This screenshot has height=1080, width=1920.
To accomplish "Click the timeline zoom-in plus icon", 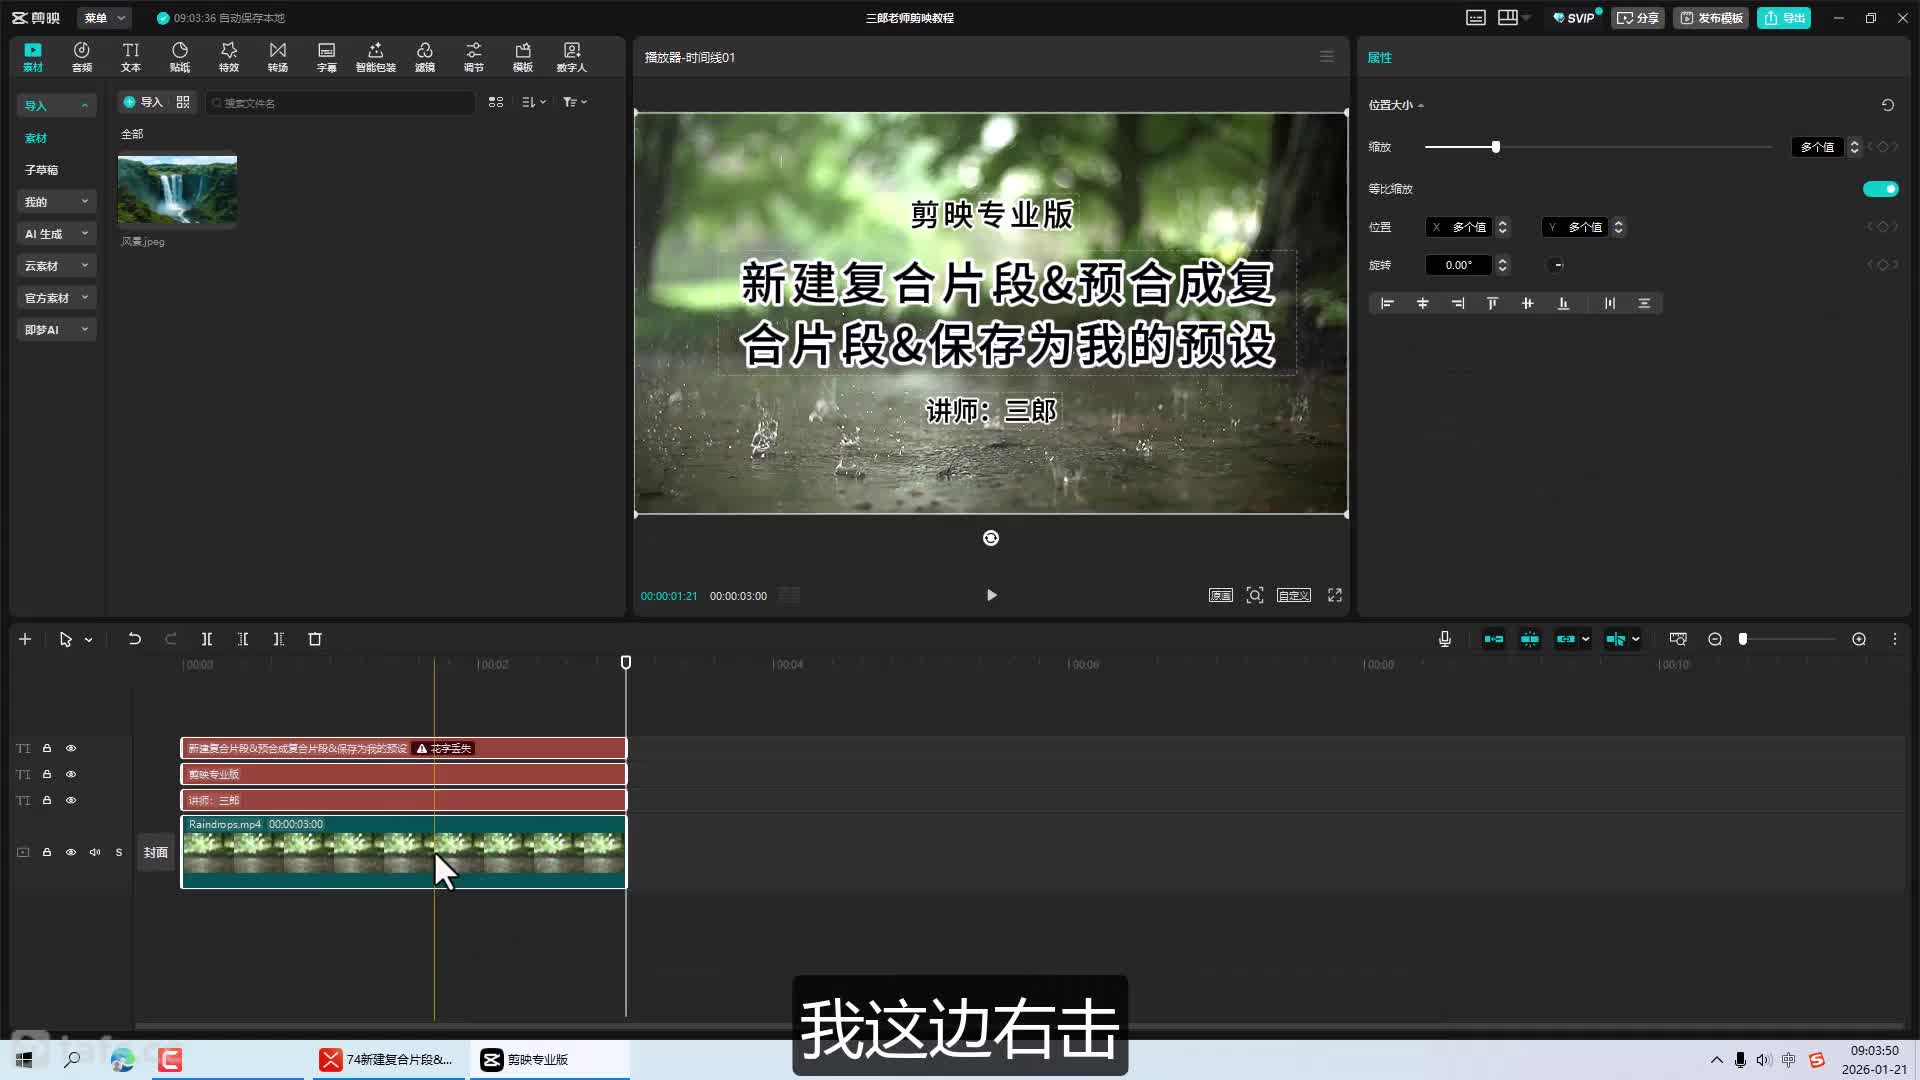I will [1859, 639].
